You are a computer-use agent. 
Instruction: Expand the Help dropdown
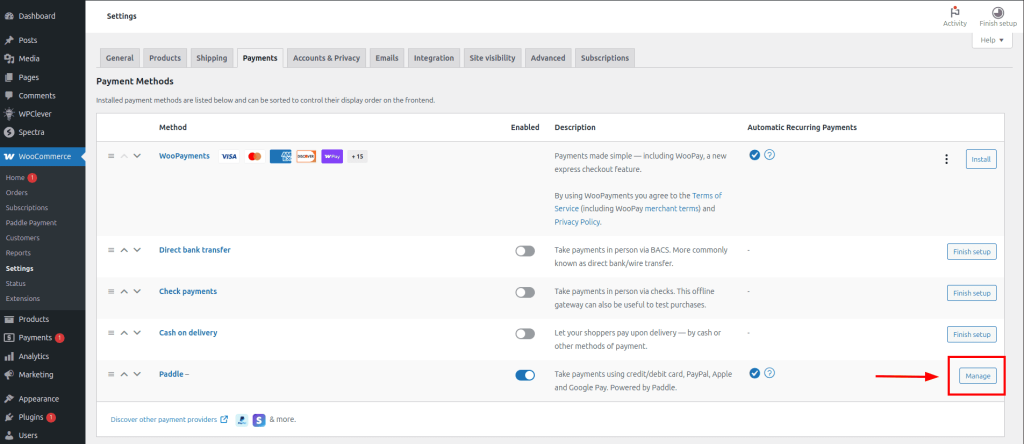pyautogui.click(x=992, y=40)
